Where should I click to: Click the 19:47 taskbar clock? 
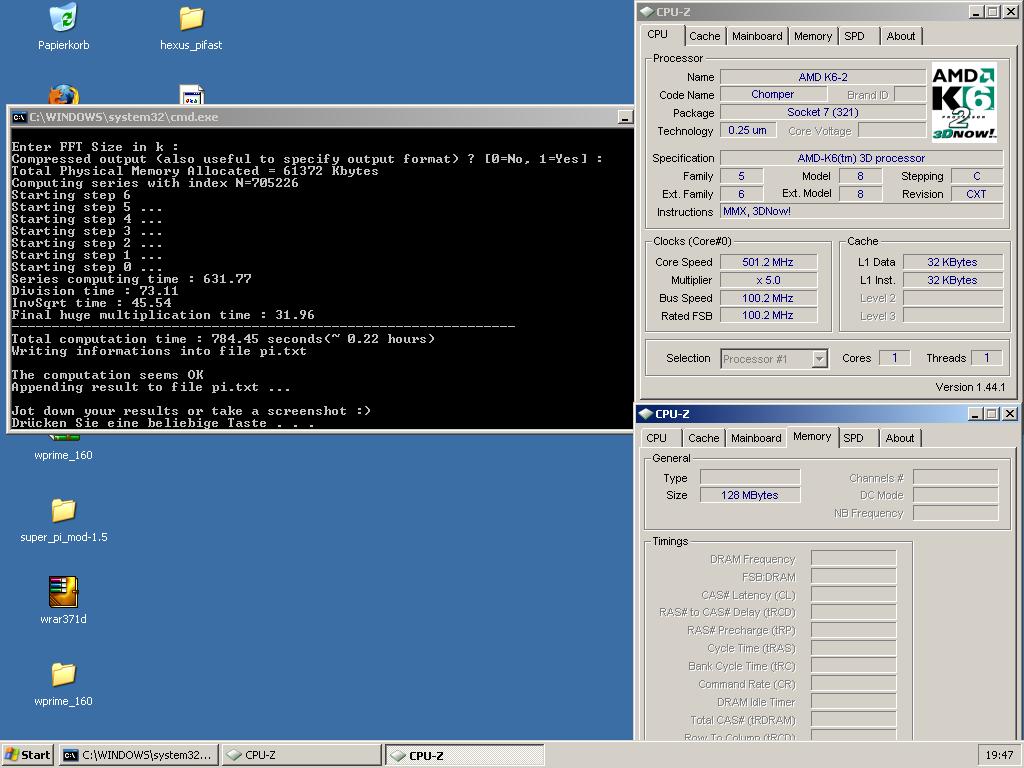click(999, 755)
